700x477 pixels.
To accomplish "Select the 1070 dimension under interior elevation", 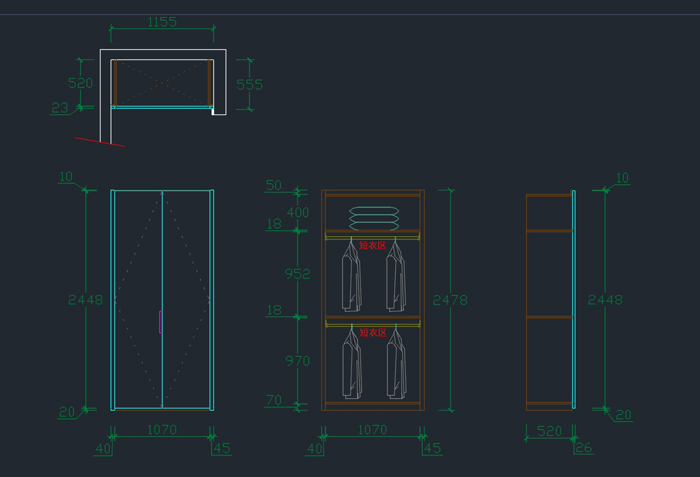I will 372,430.
